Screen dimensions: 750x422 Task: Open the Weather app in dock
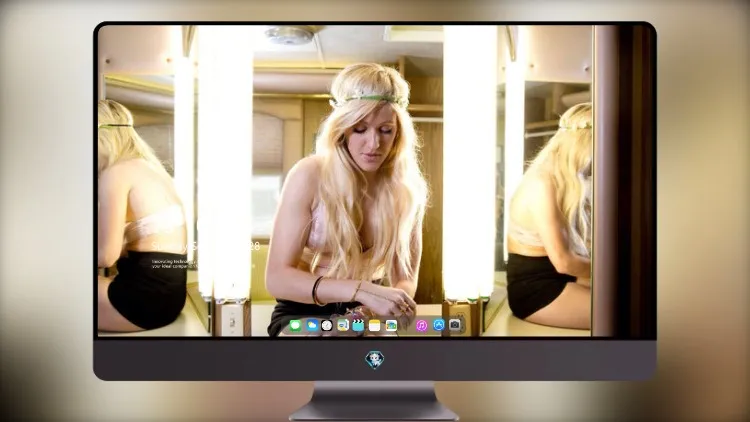tap(312, 326)
